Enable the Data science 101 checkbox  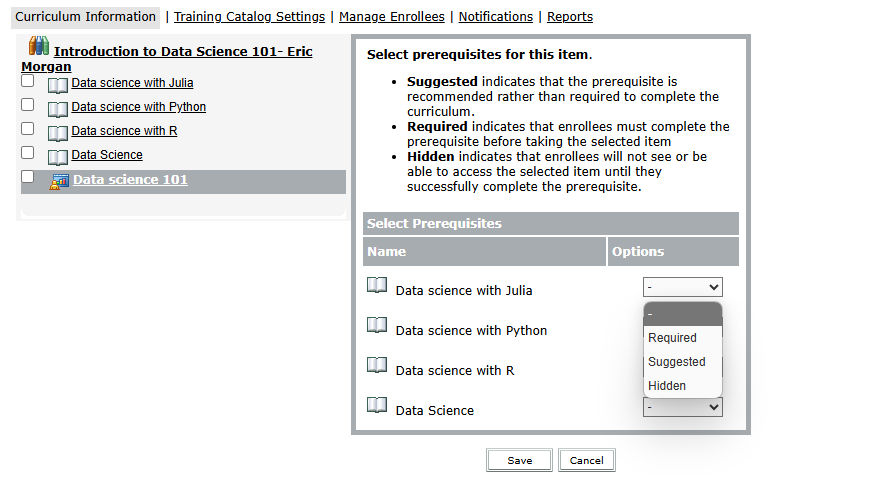tap(28, 177)
